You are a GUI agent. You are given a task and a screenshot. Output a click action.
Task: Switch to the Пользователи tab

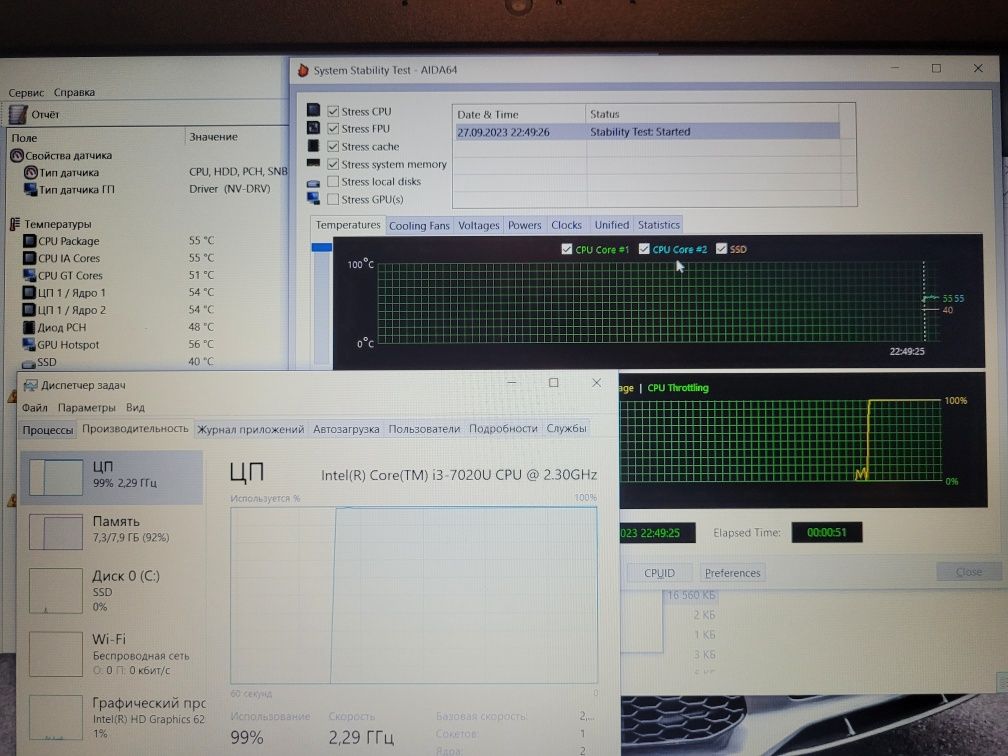click(424, 429)
